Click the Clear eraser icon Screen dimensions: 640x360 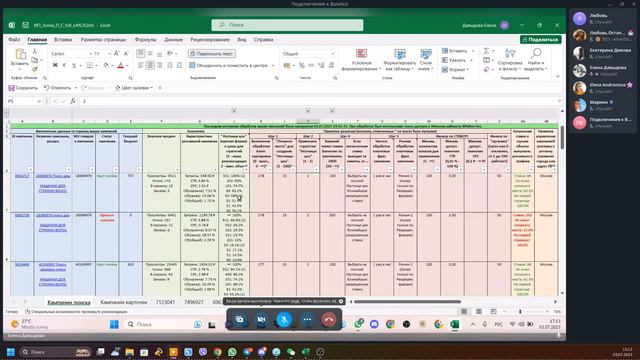(486, 70)
